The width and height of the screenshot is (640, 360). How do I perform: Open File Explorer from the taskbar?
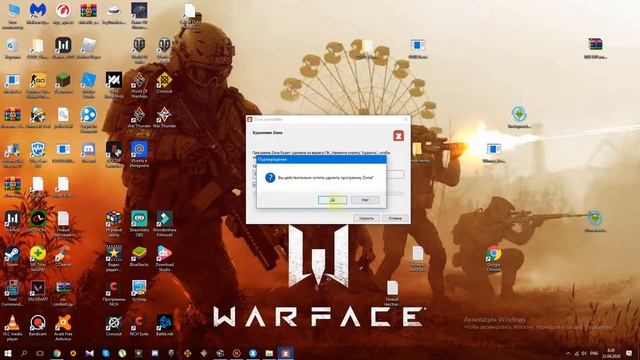coord(269,353)
